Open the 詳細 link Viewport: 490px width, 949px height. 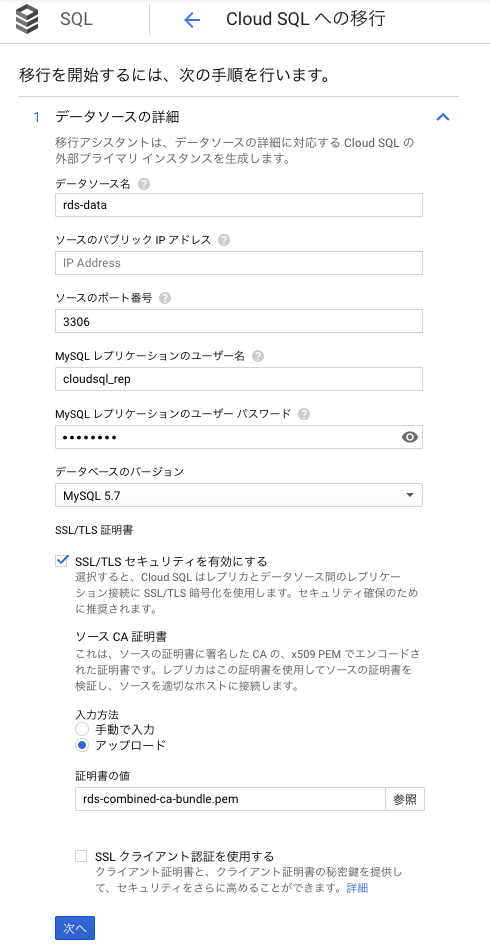click(357, 888)
